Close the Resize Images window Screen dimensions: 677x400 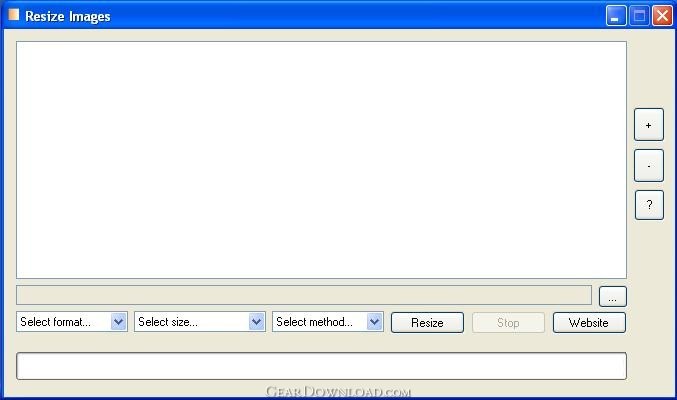(x=662, y=15)
